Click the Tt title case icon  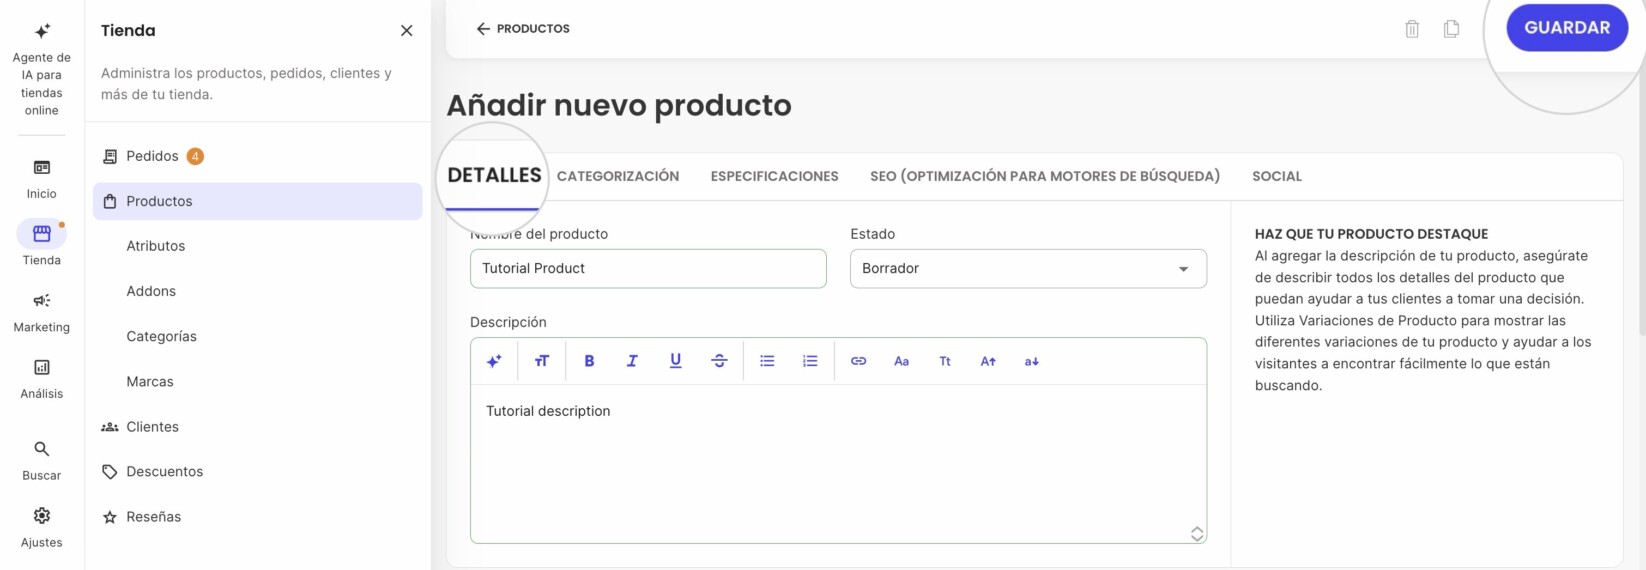[945, 361]
